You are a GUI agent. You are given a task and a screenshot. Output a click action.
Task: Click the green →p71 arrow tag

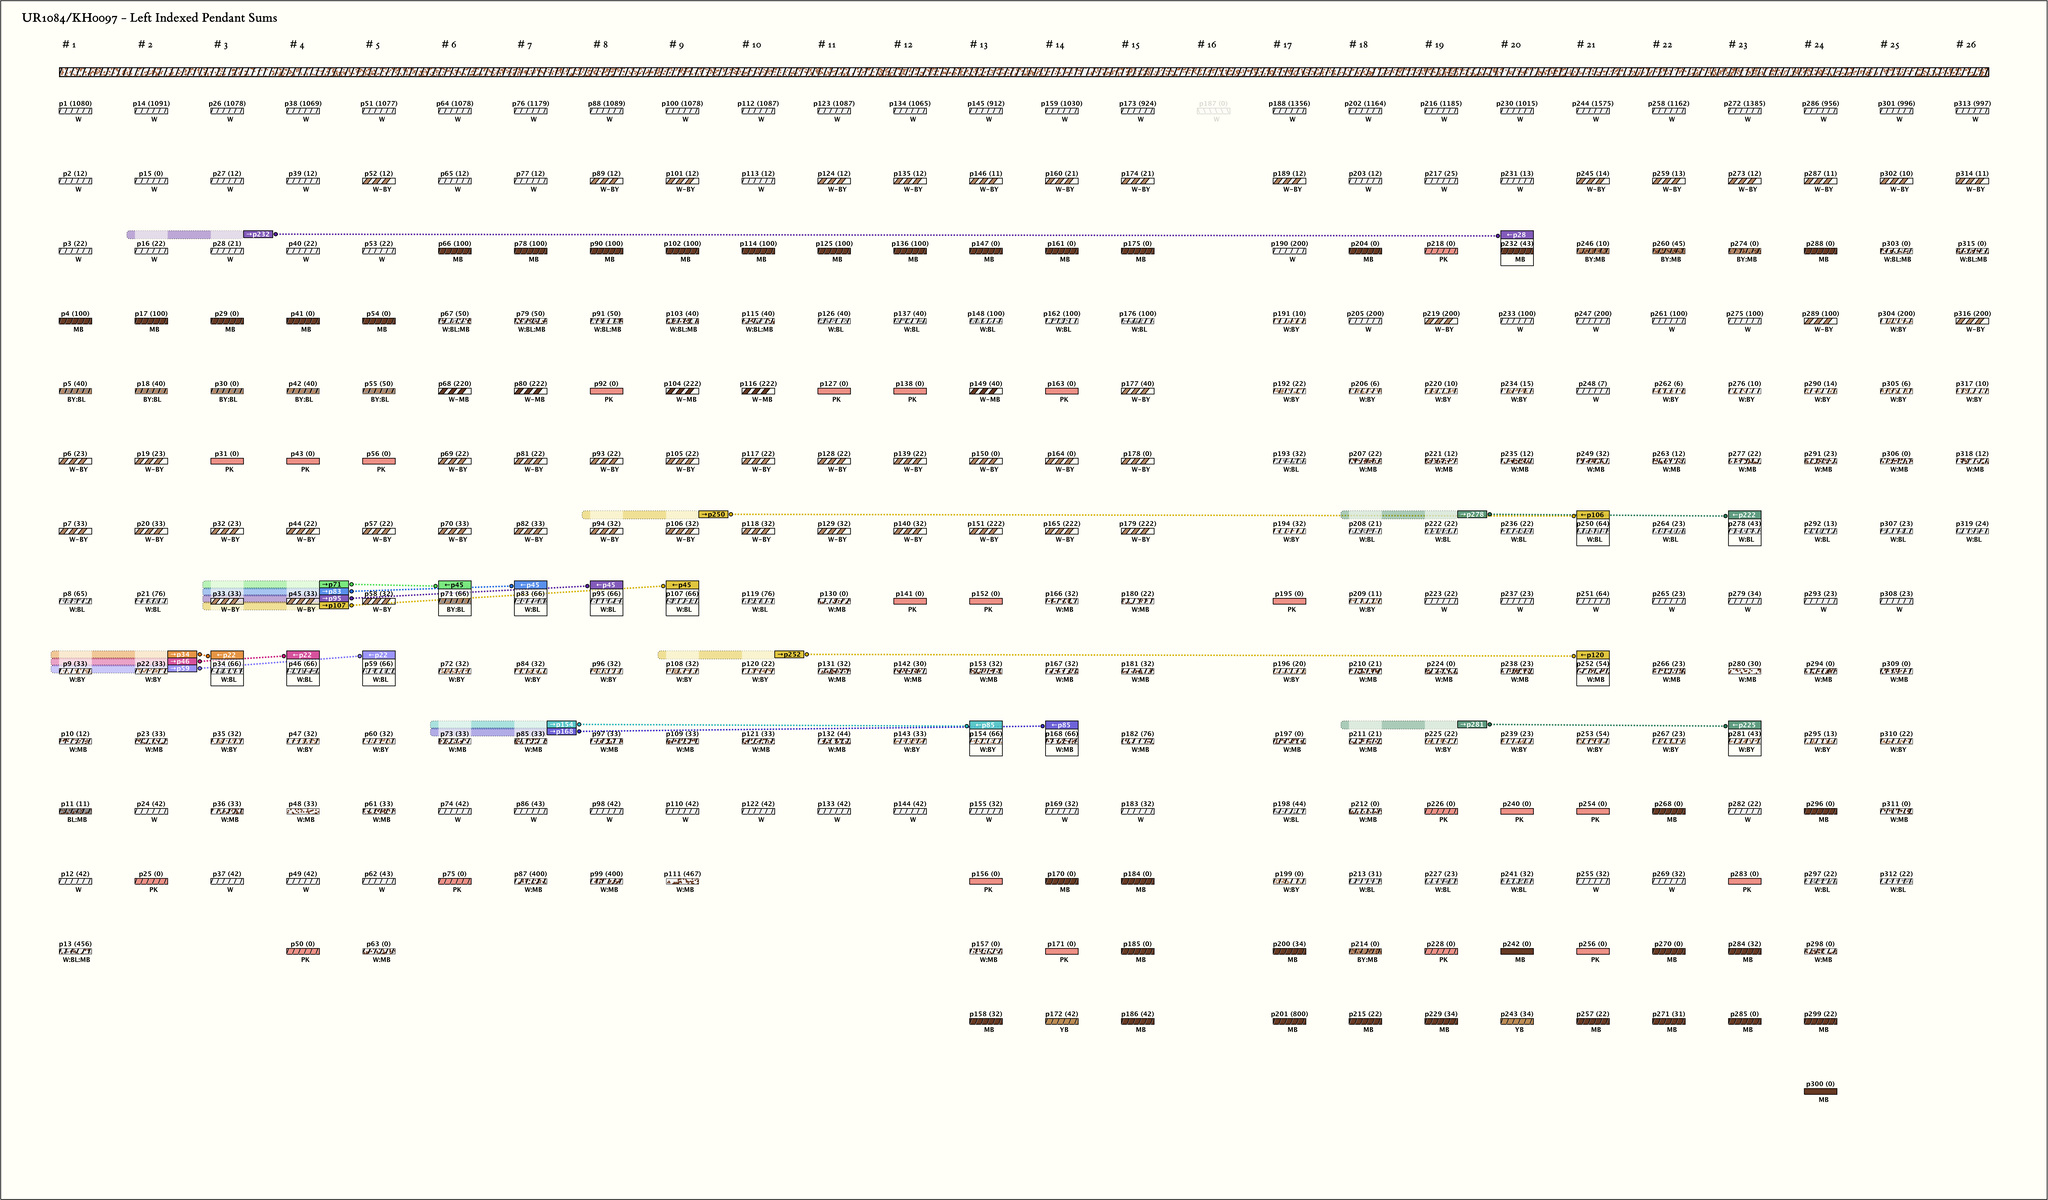click(x=335, y=584)
